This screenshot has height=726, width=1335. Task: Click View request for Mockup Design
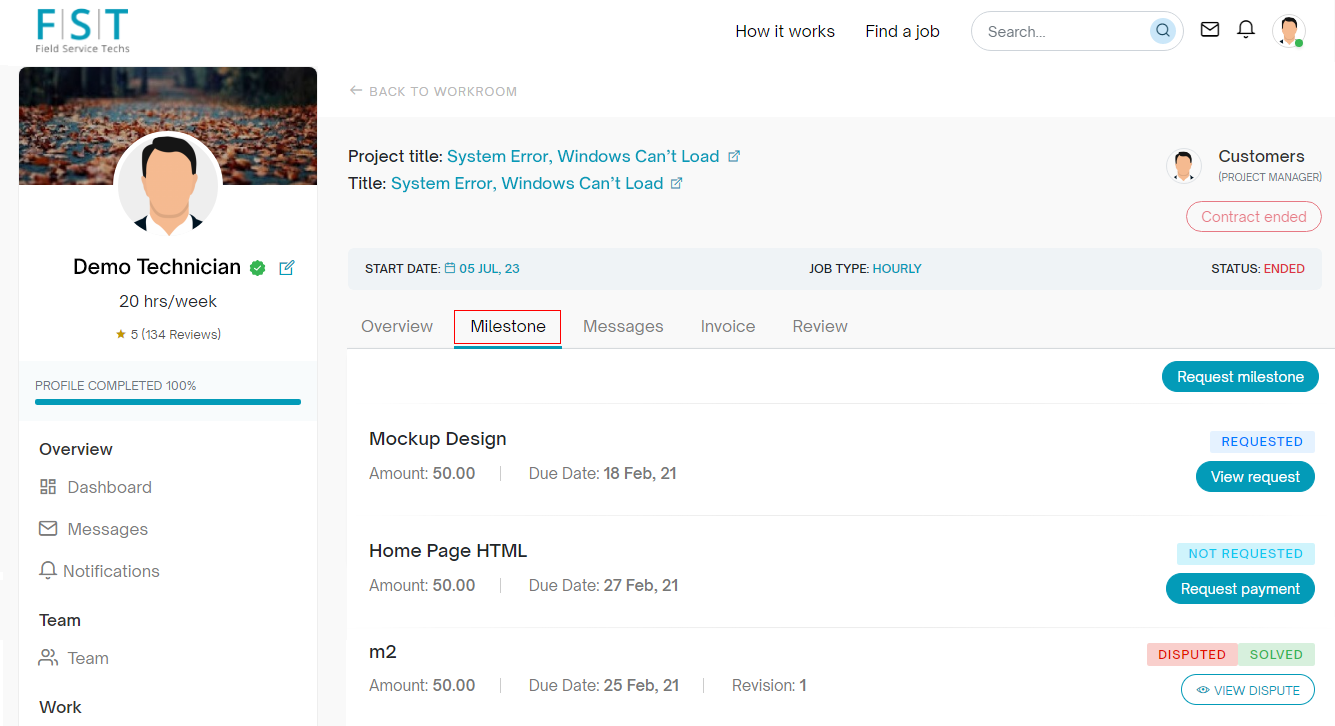click(1255, 477)
